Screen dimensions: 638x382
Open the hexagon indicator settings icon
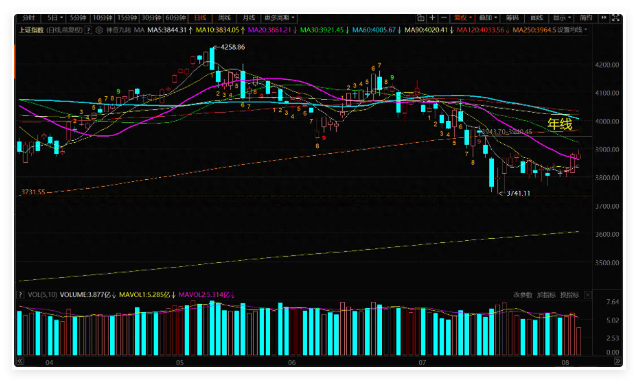point(99,30)
